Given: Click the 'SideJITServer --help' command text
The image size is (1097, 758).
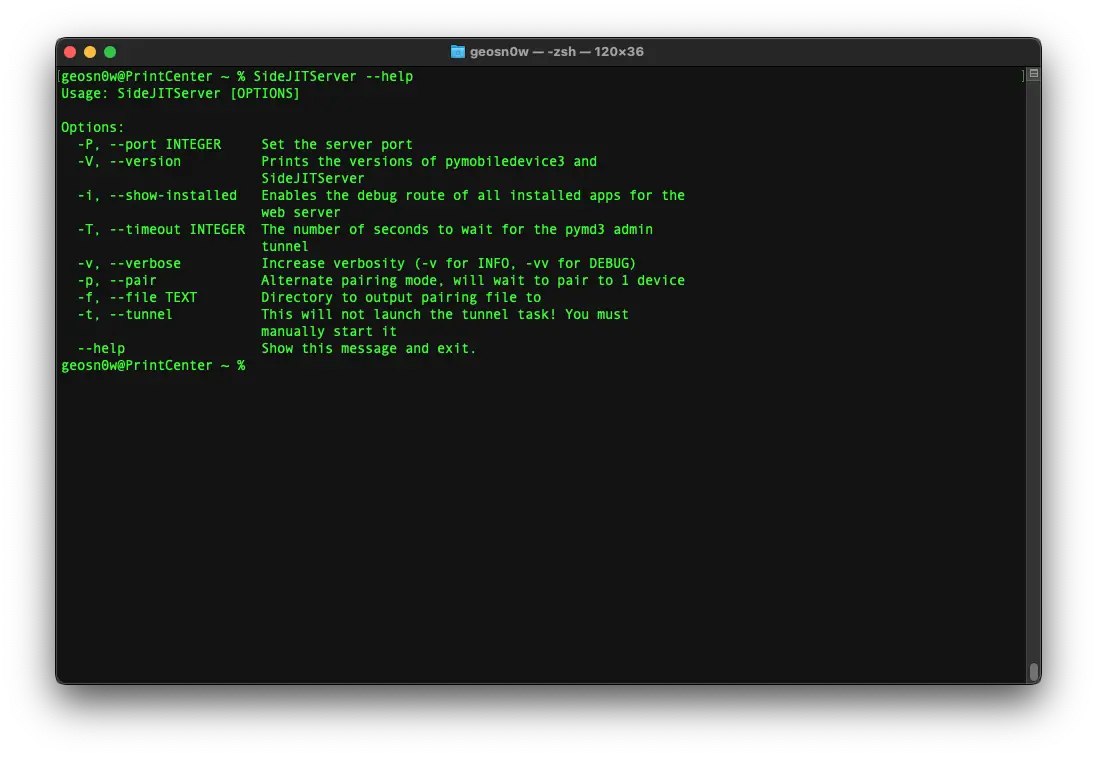Looking at the screenshot, I should tap(333, 76).
